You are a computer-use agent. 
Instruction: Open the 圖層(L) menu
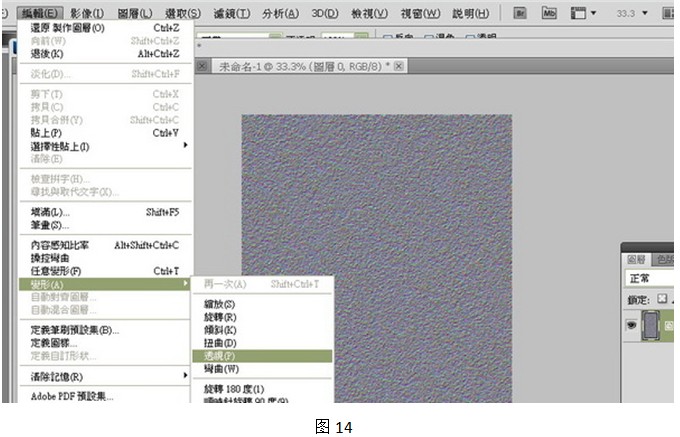click(x=135, y=13)
